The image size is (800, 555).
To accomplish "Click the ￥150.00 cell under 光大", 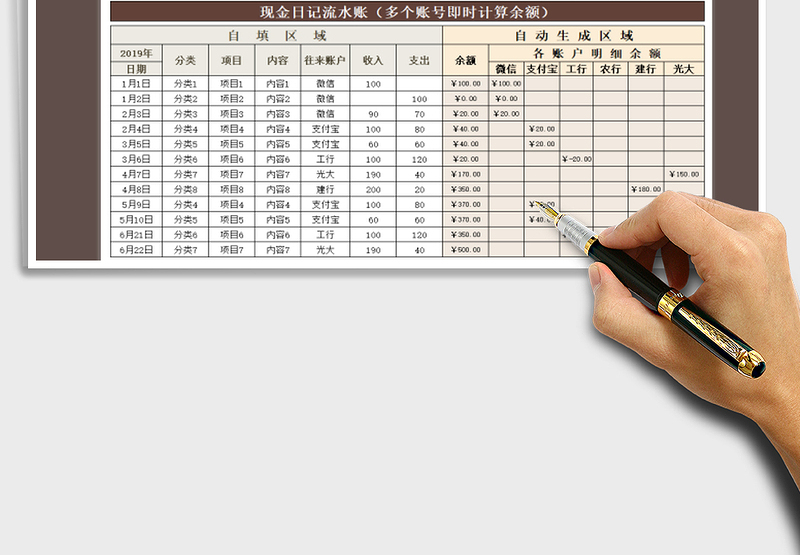I will coord(684,174).
